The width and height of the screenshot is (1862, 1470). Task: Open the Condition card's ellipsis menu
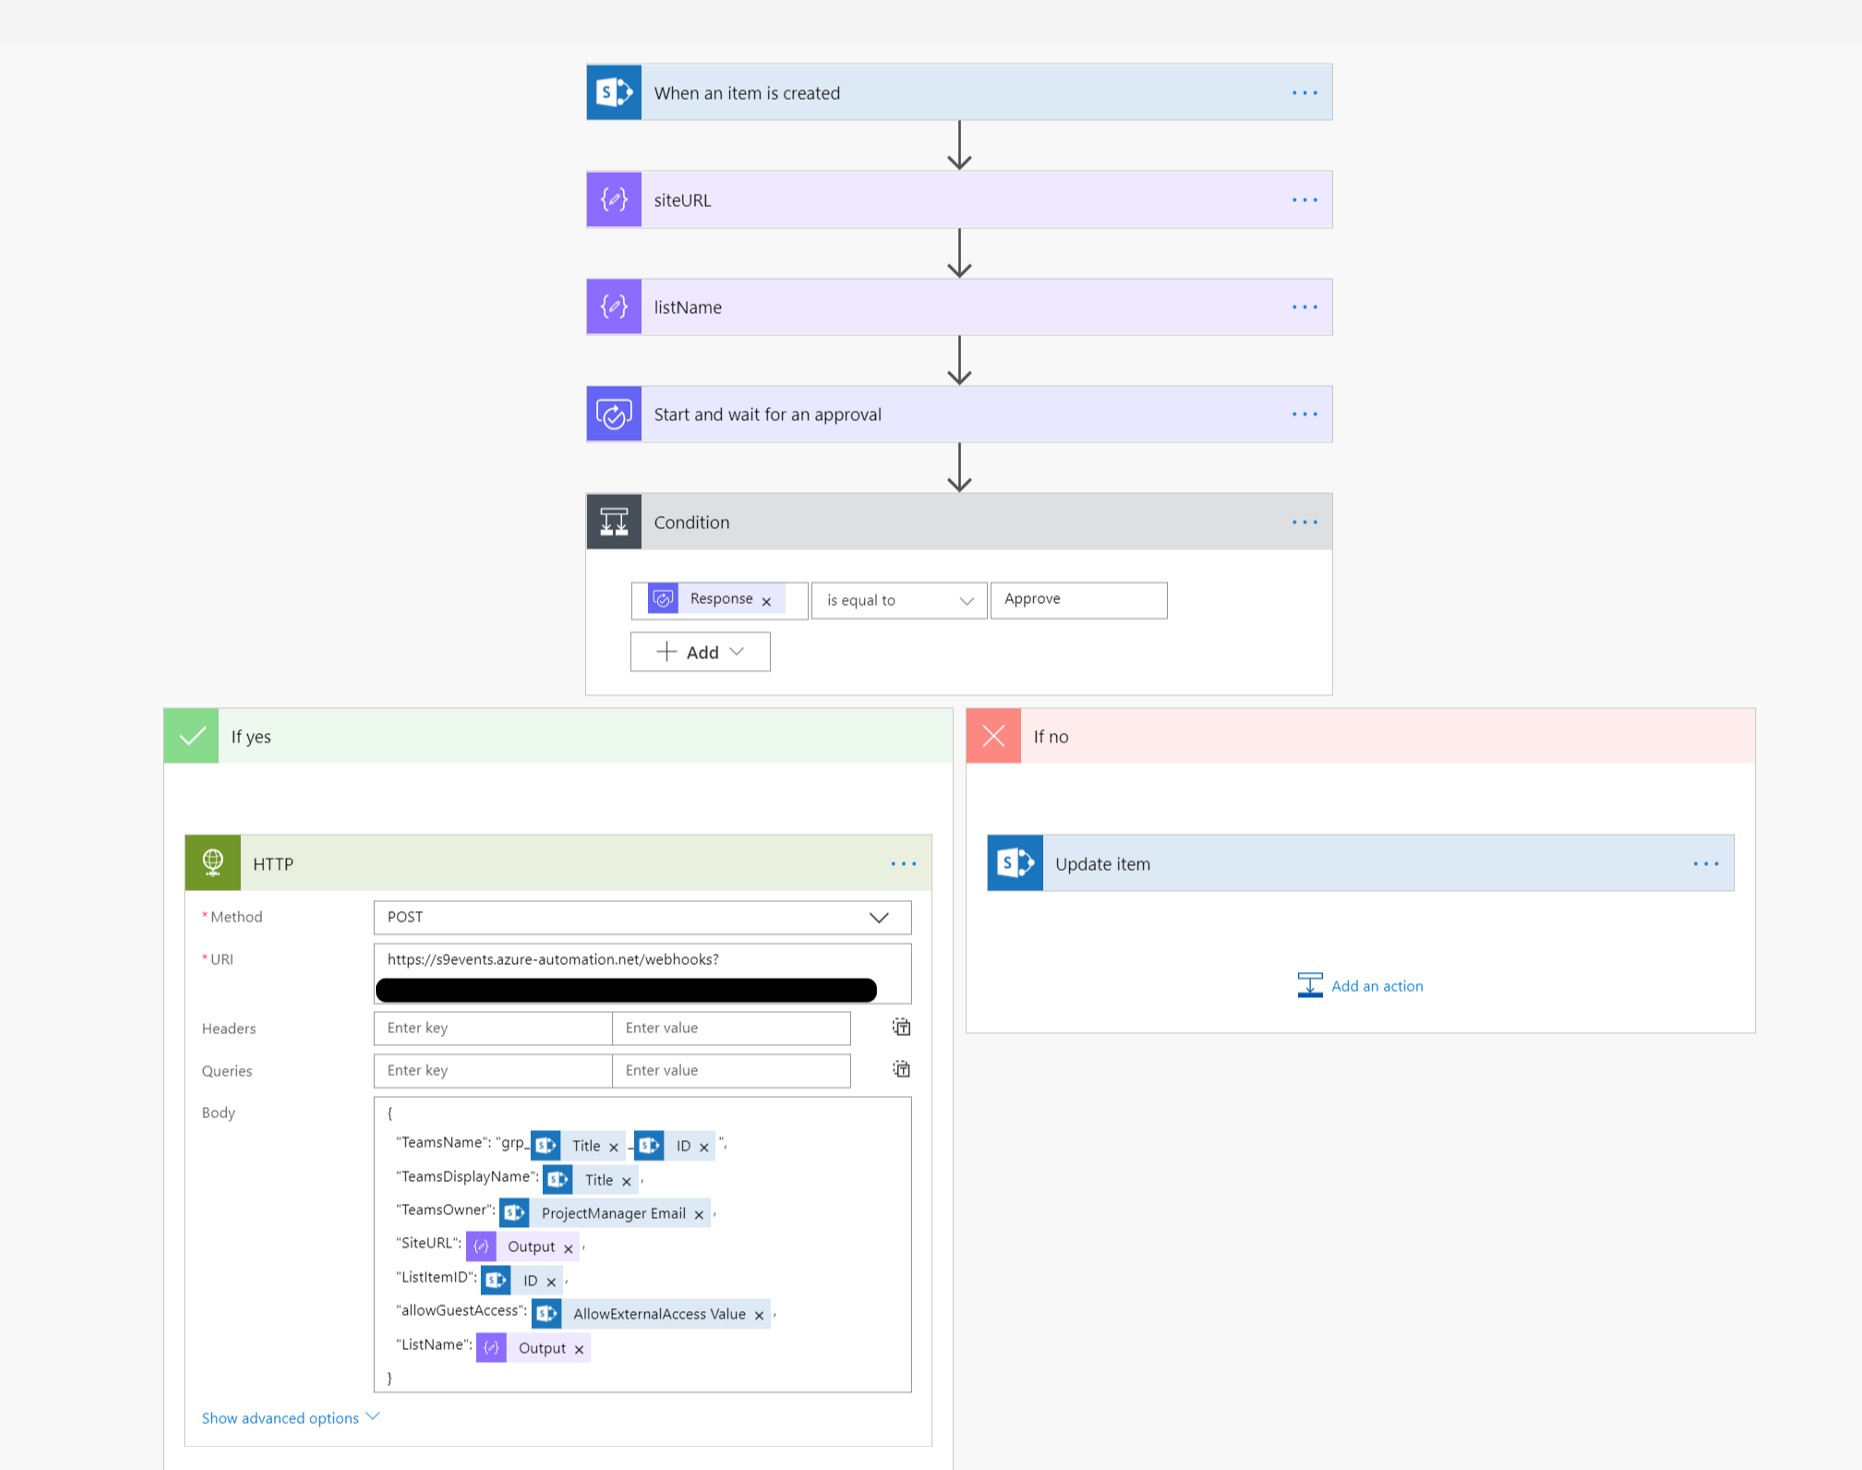point(1304,521)
